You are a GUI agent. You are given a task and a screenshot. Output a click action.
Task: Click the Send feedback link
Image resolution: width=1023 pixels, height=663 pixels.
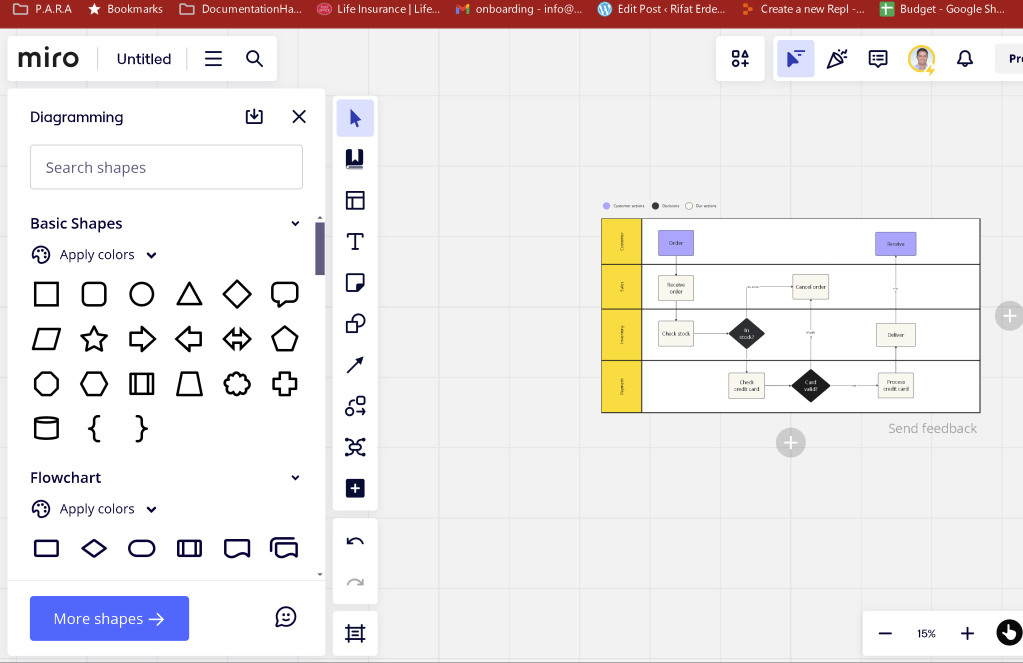[932, 429]
